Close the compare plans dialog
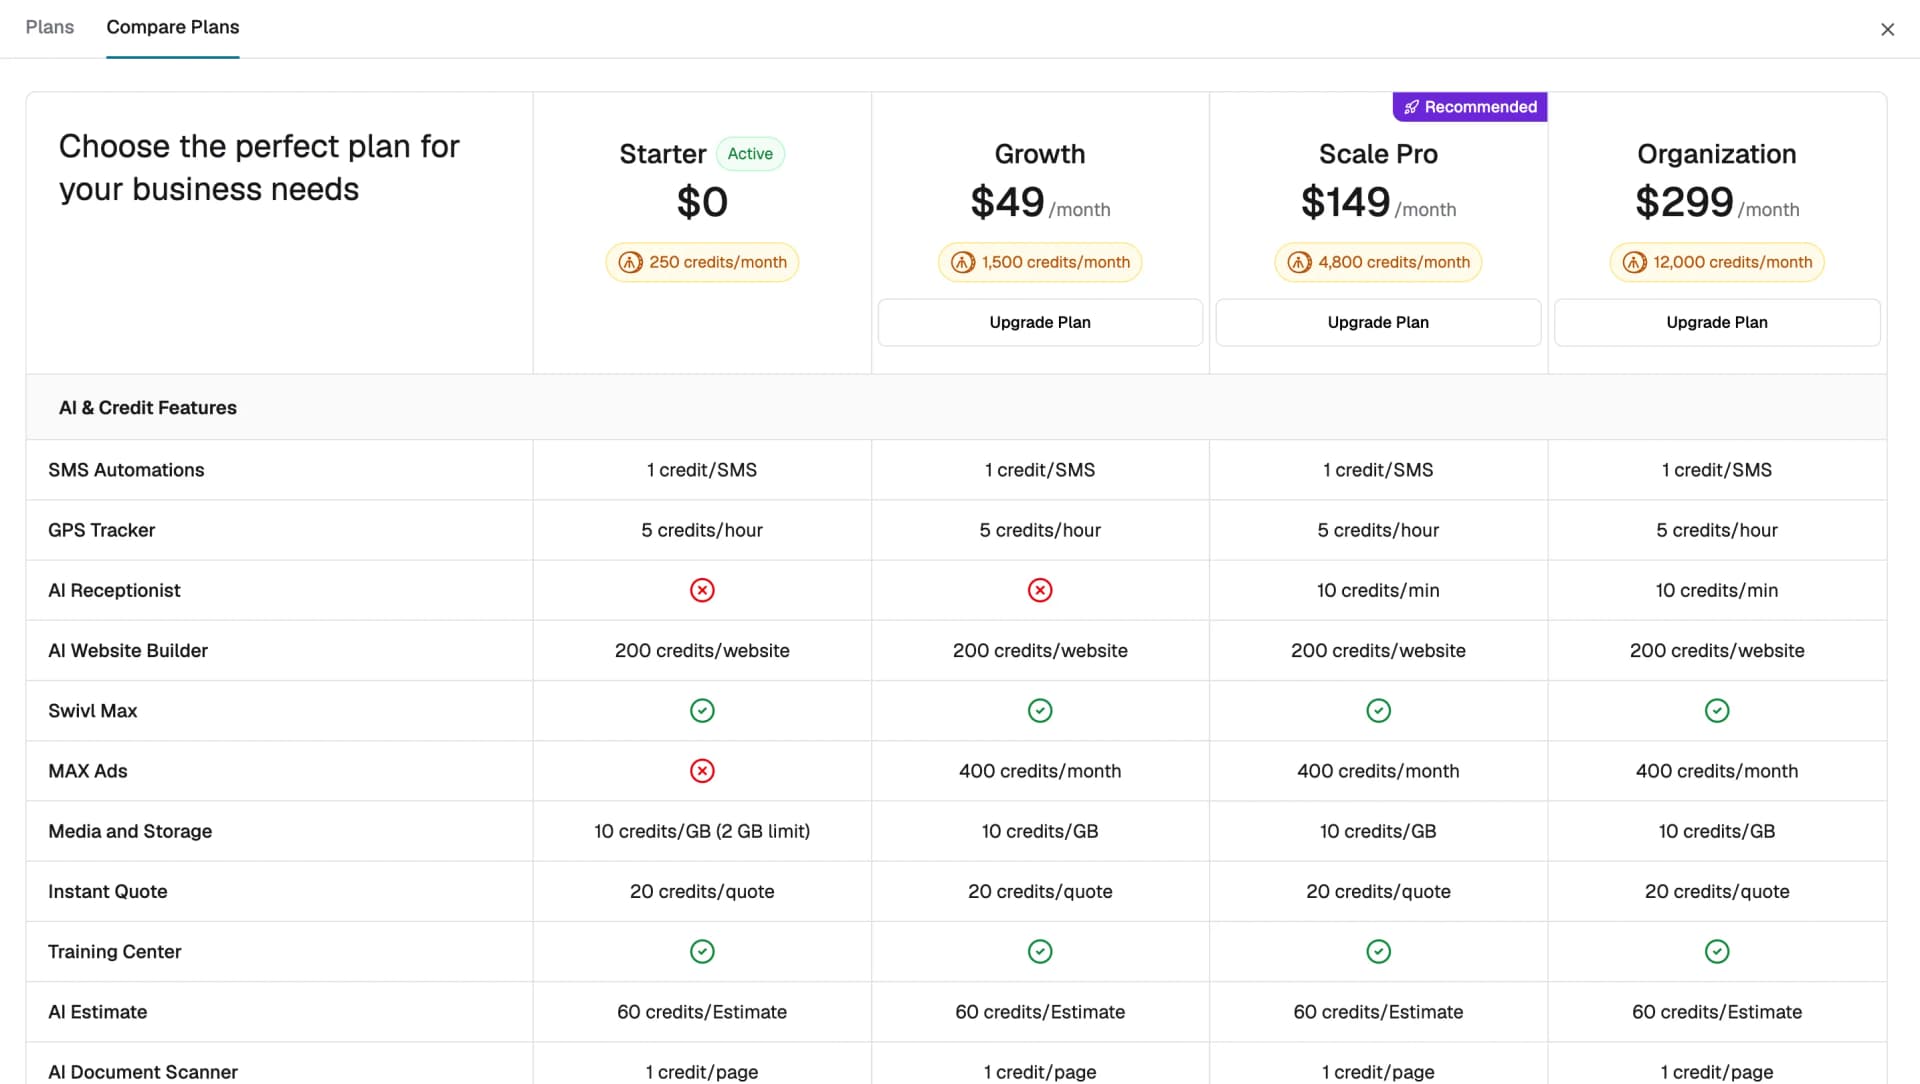 click(x=1887, y=29)
